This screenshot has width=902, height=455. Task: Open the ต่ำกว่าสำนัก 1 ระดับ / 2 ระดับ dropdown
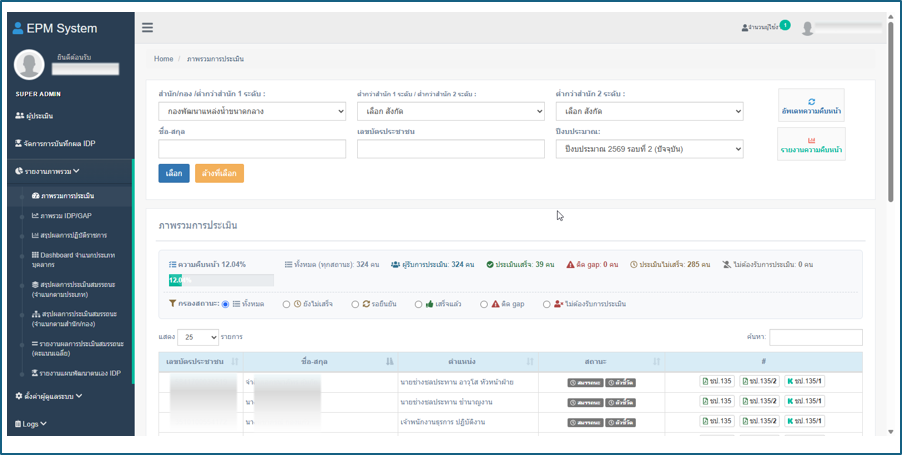point(450,111)
